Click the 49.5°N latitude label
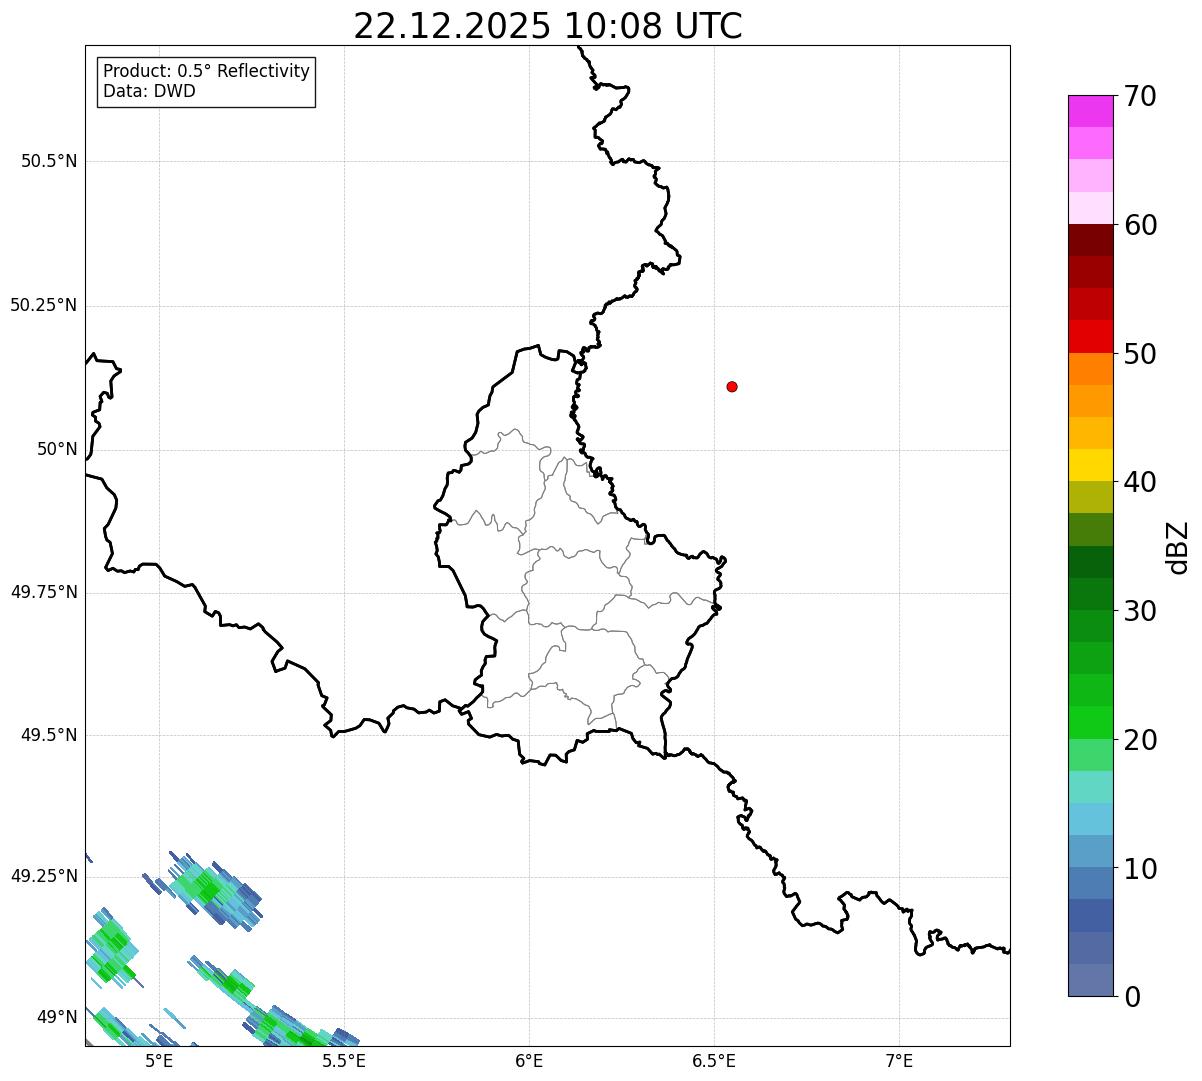The image size is (1202, 1081). [x=49, y=735]
